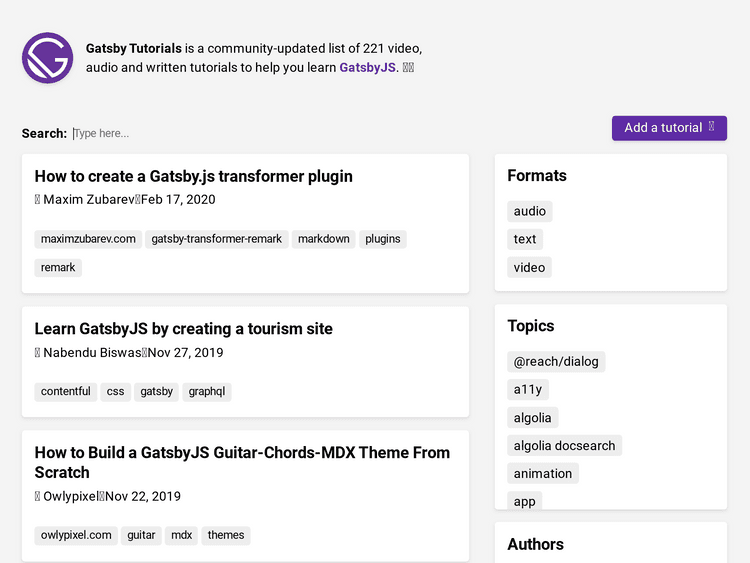Click author name Owlypixel
This screenshot has height=563, width=750.
(x=71, y=496)
